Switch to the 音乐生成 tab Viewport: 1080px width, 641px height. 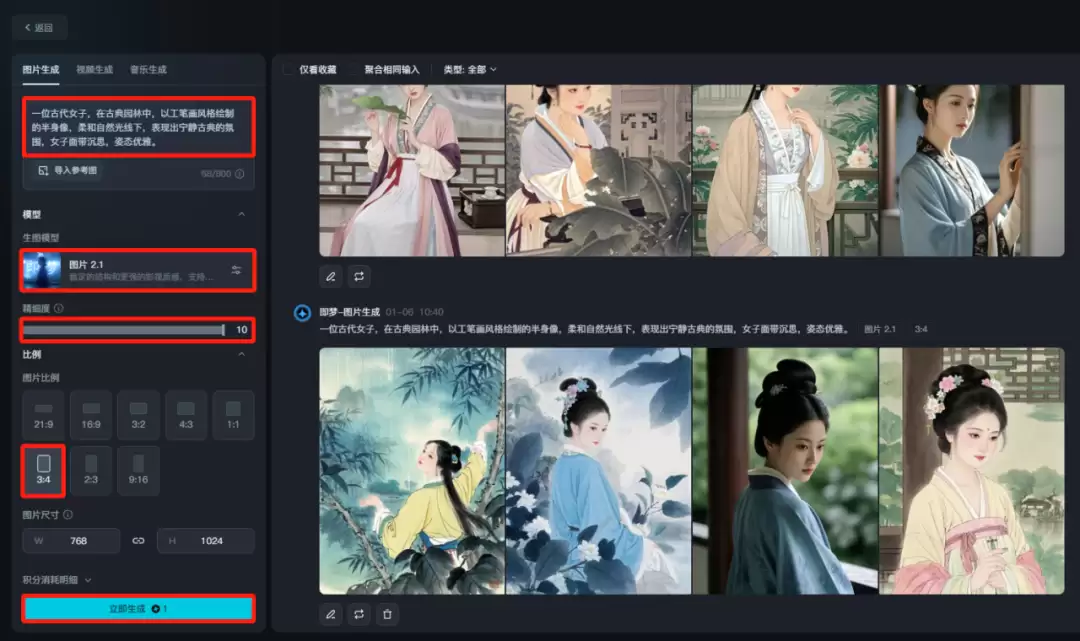(147, 70)
